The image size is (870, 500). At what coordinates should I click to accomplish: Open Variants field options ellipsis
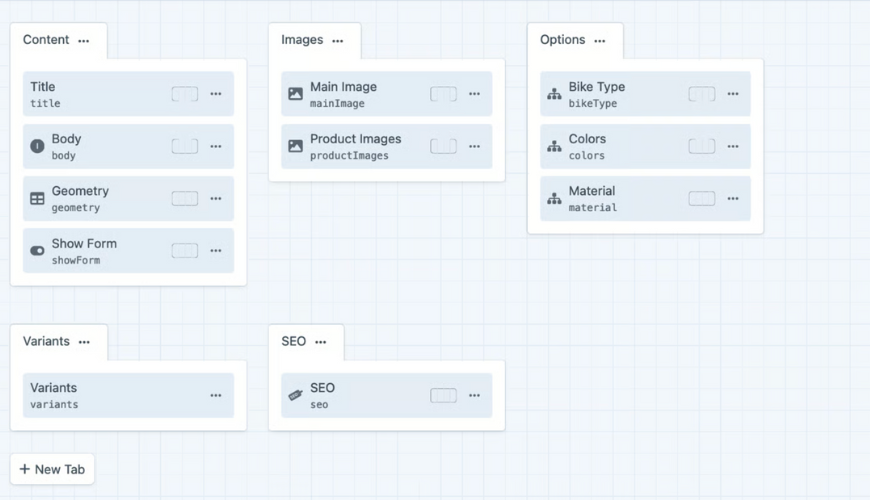tap(216, 396)
